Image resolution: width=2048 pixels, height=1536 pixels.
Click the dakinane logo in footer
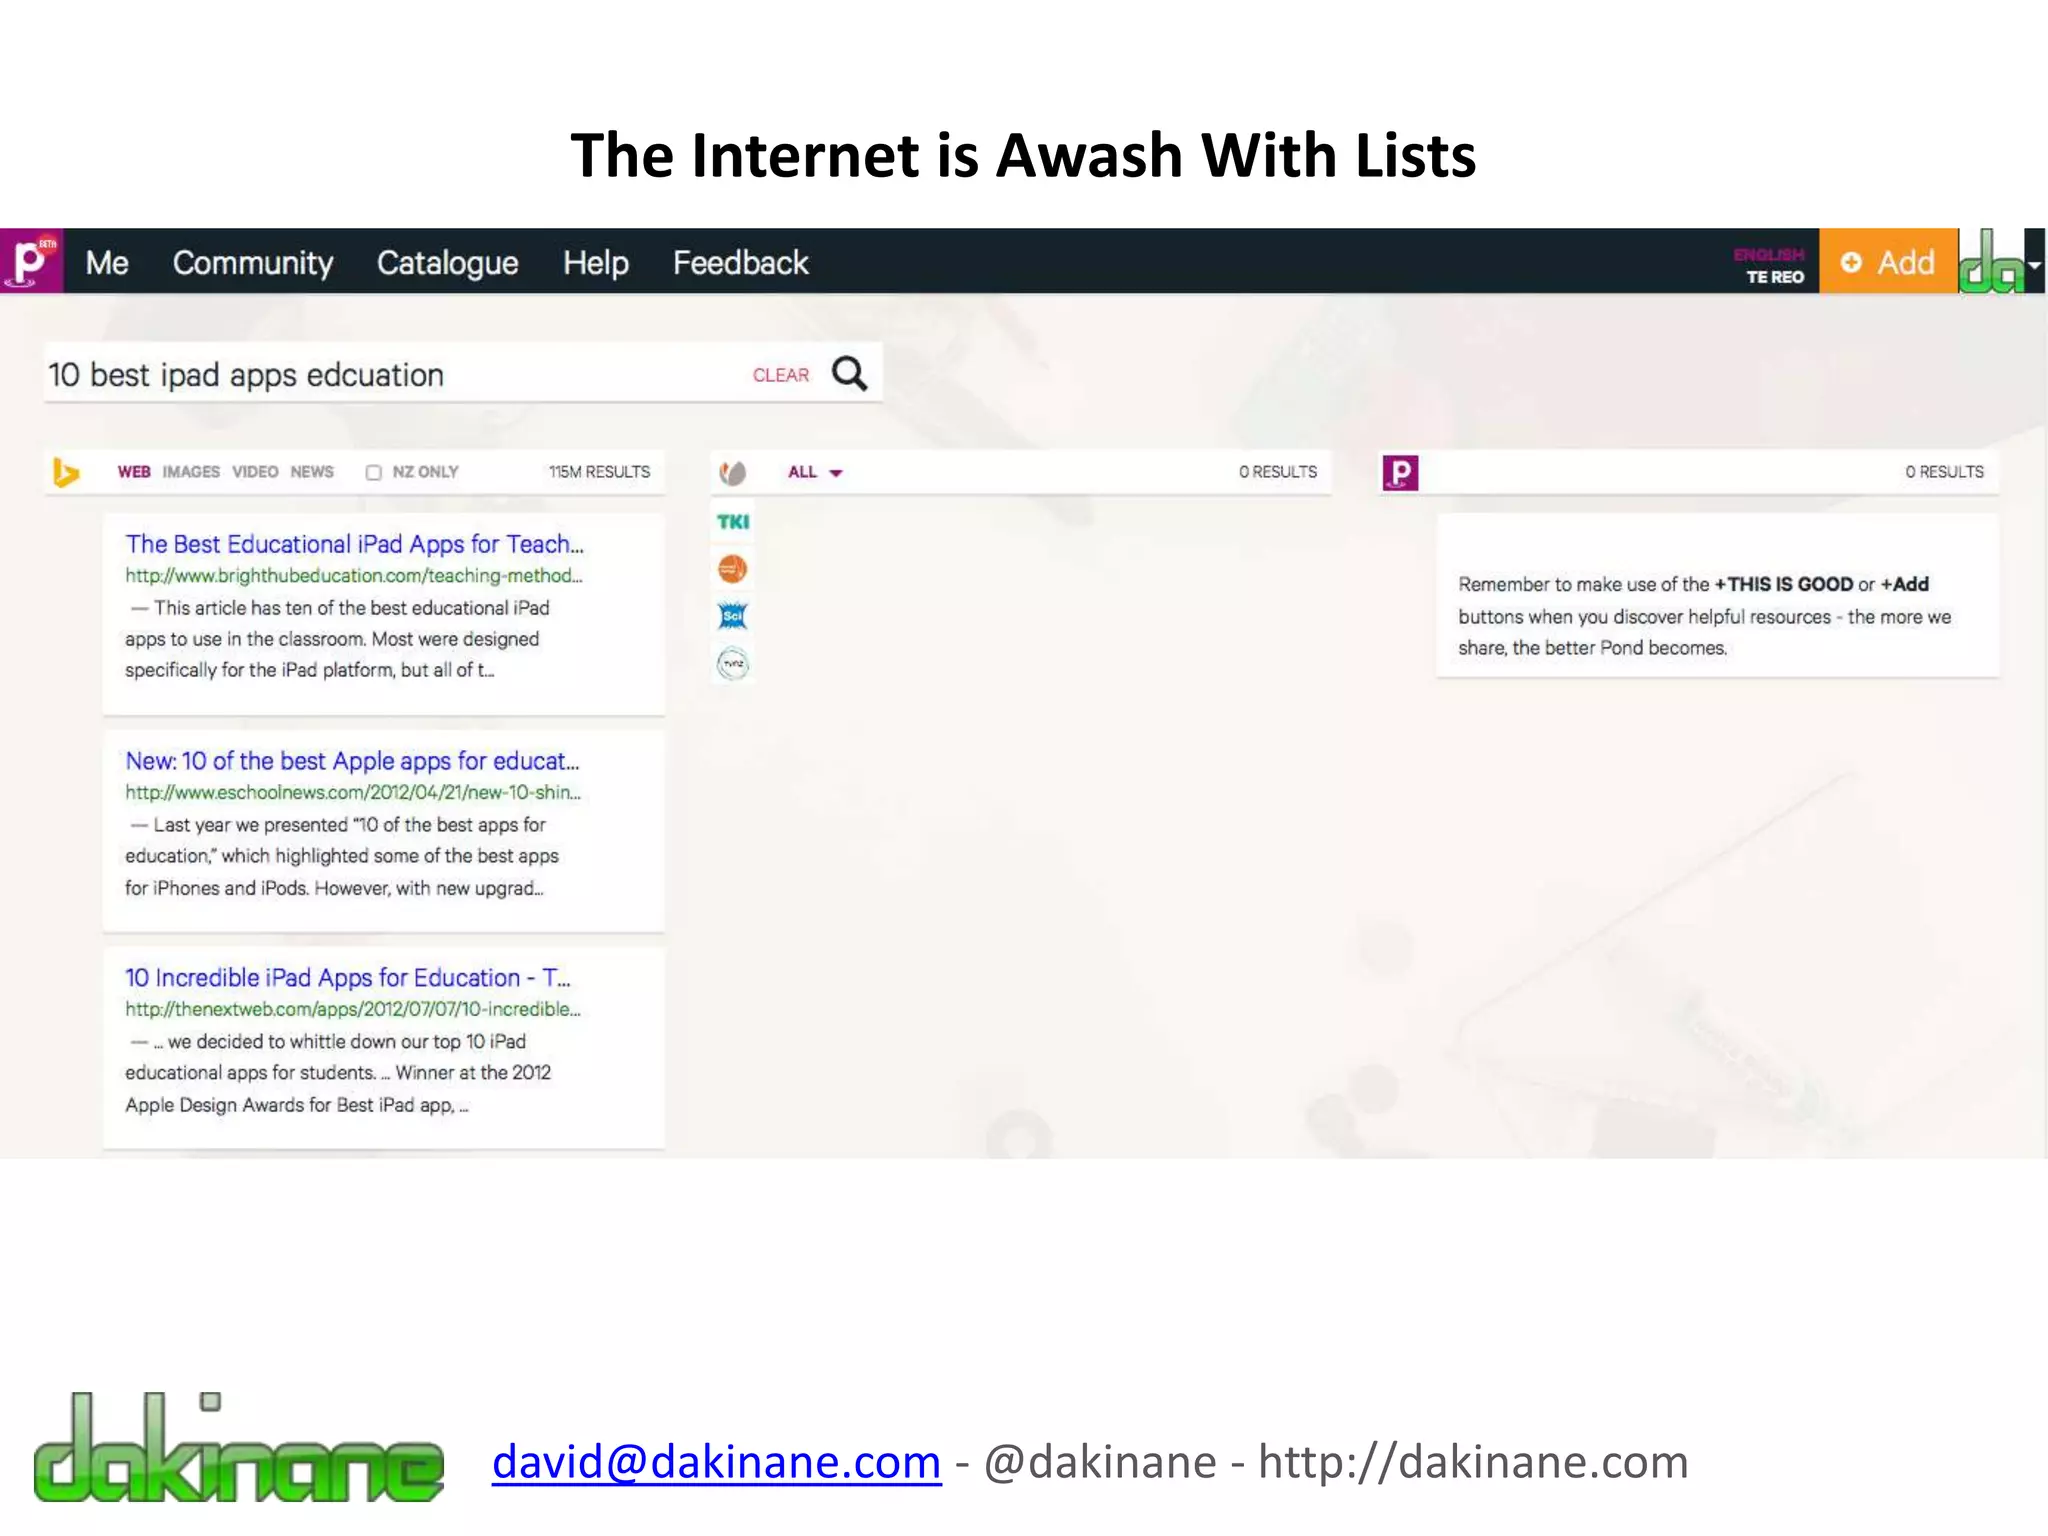click(x=238, y=1447)
